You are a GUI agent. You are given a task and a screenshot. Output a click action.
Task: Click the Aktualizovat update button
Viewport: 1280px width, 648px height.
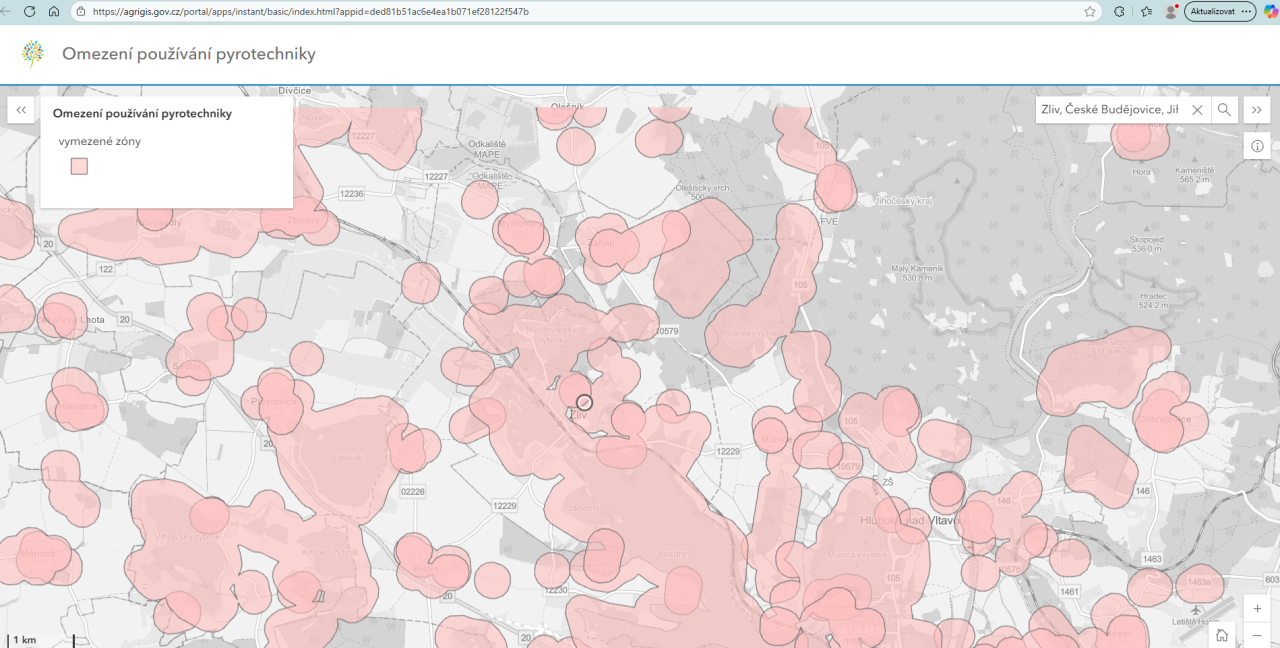tap(1219, 11)
